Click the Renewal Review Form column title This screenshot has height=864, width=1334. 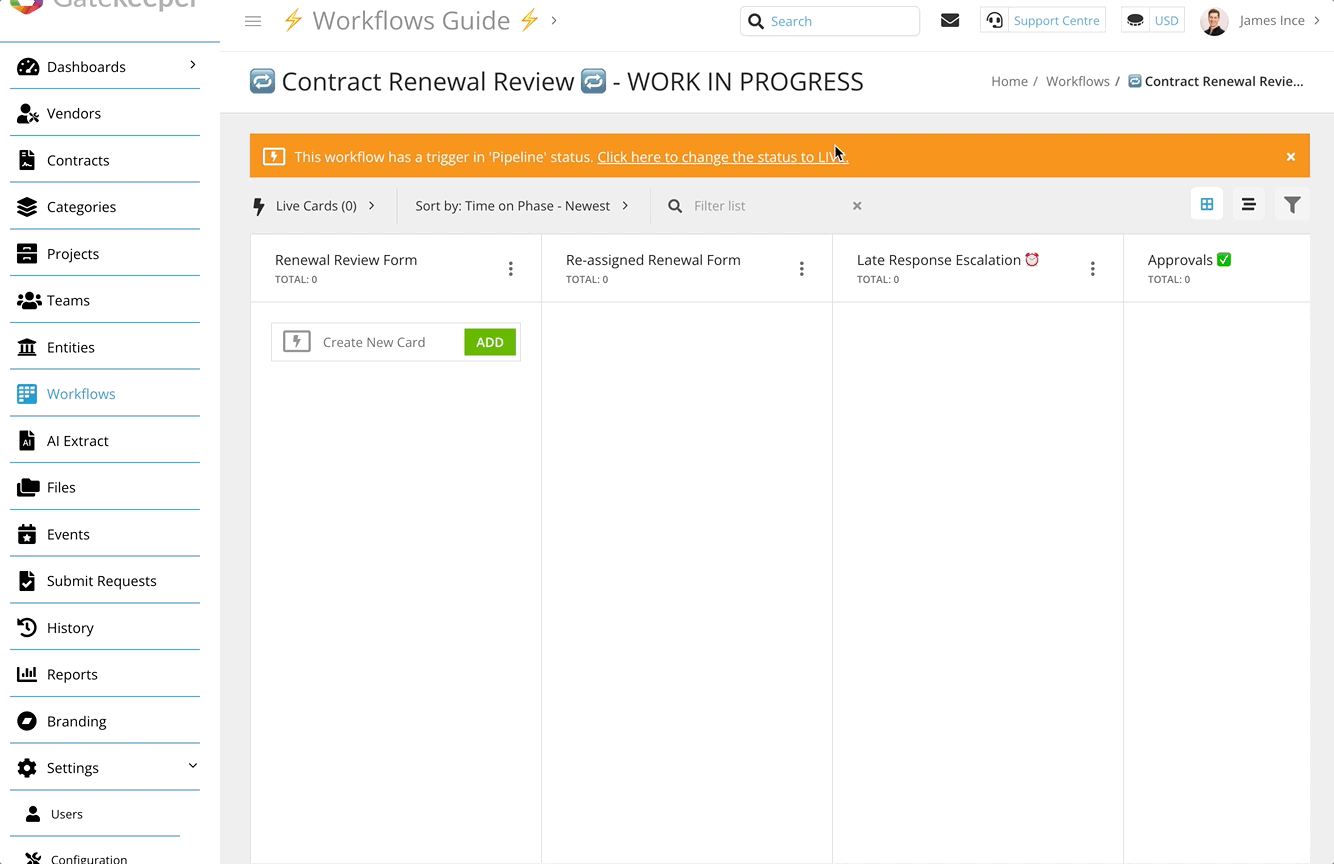pyautogui.click(x=346, y=260)
